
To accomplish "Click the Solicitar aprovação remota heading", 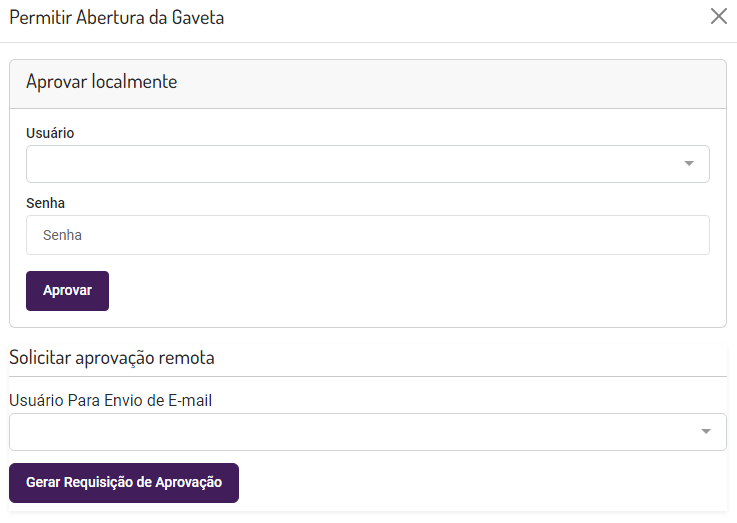I will pos(112,357).
